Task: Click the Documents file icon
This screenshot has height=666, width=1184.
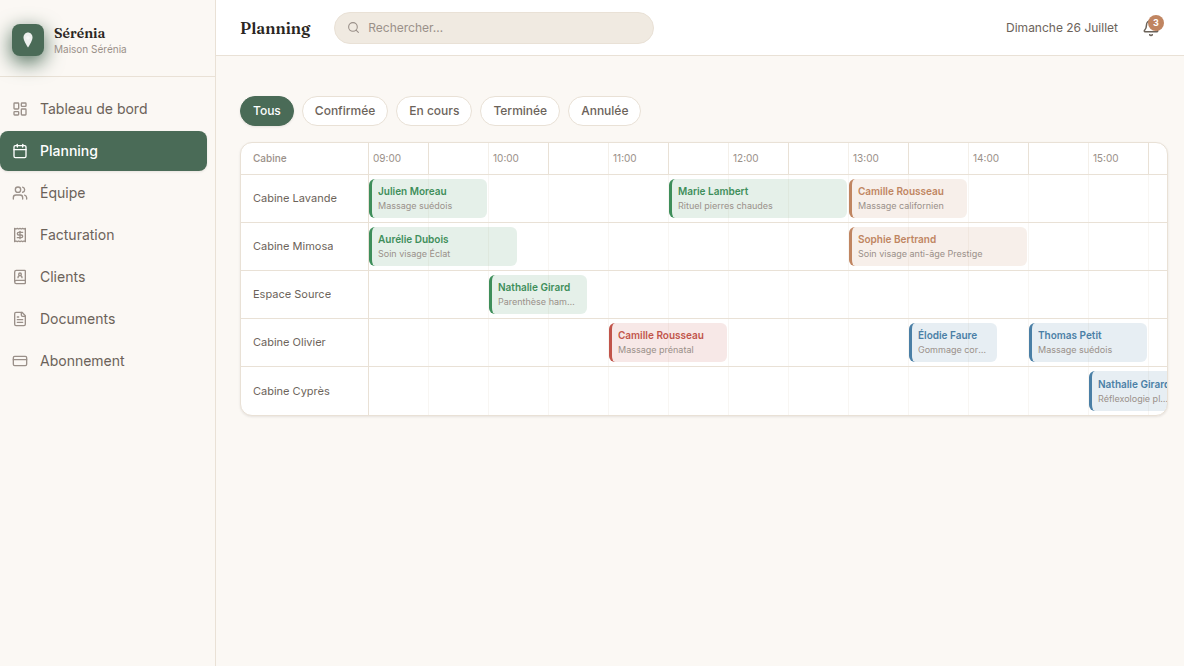Action: [x=20, y=319]
